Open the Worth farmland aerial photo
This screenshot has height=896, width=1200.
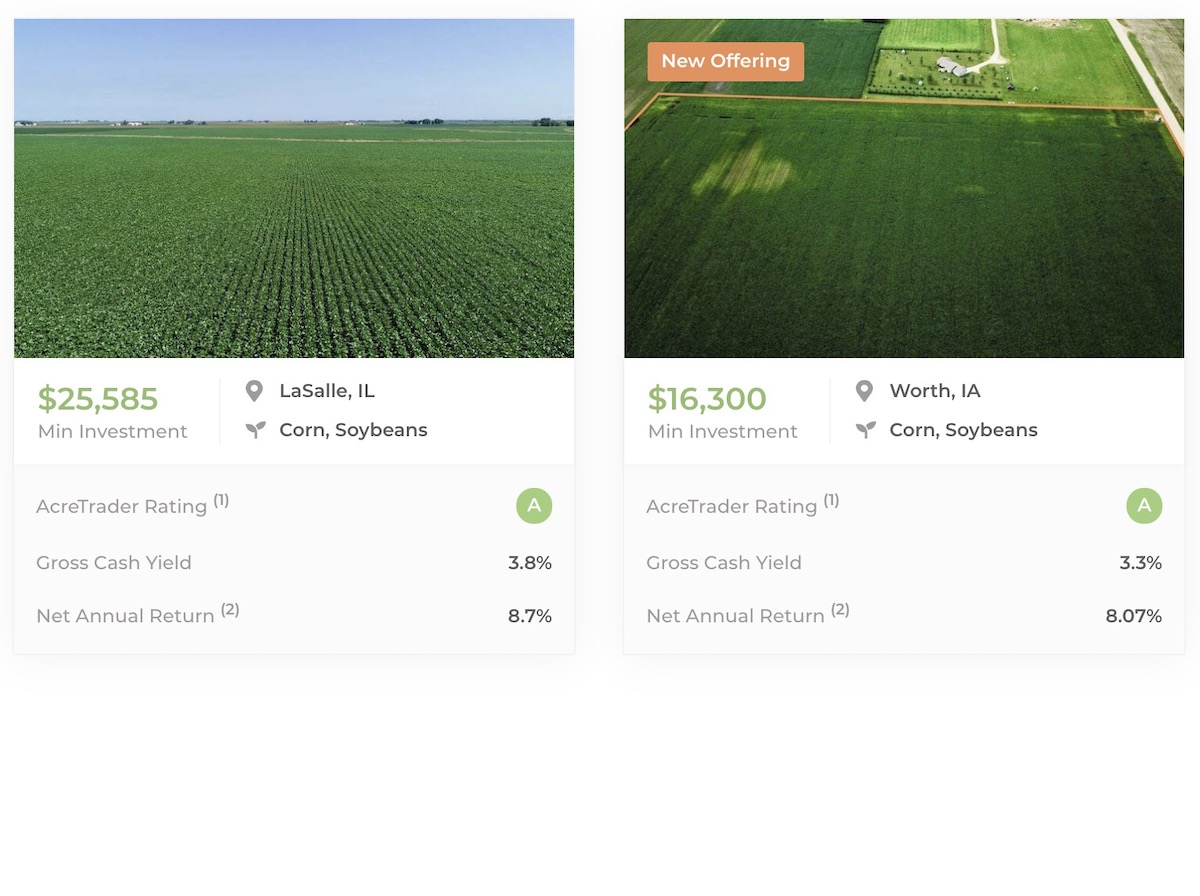click(x=904, y=187)
